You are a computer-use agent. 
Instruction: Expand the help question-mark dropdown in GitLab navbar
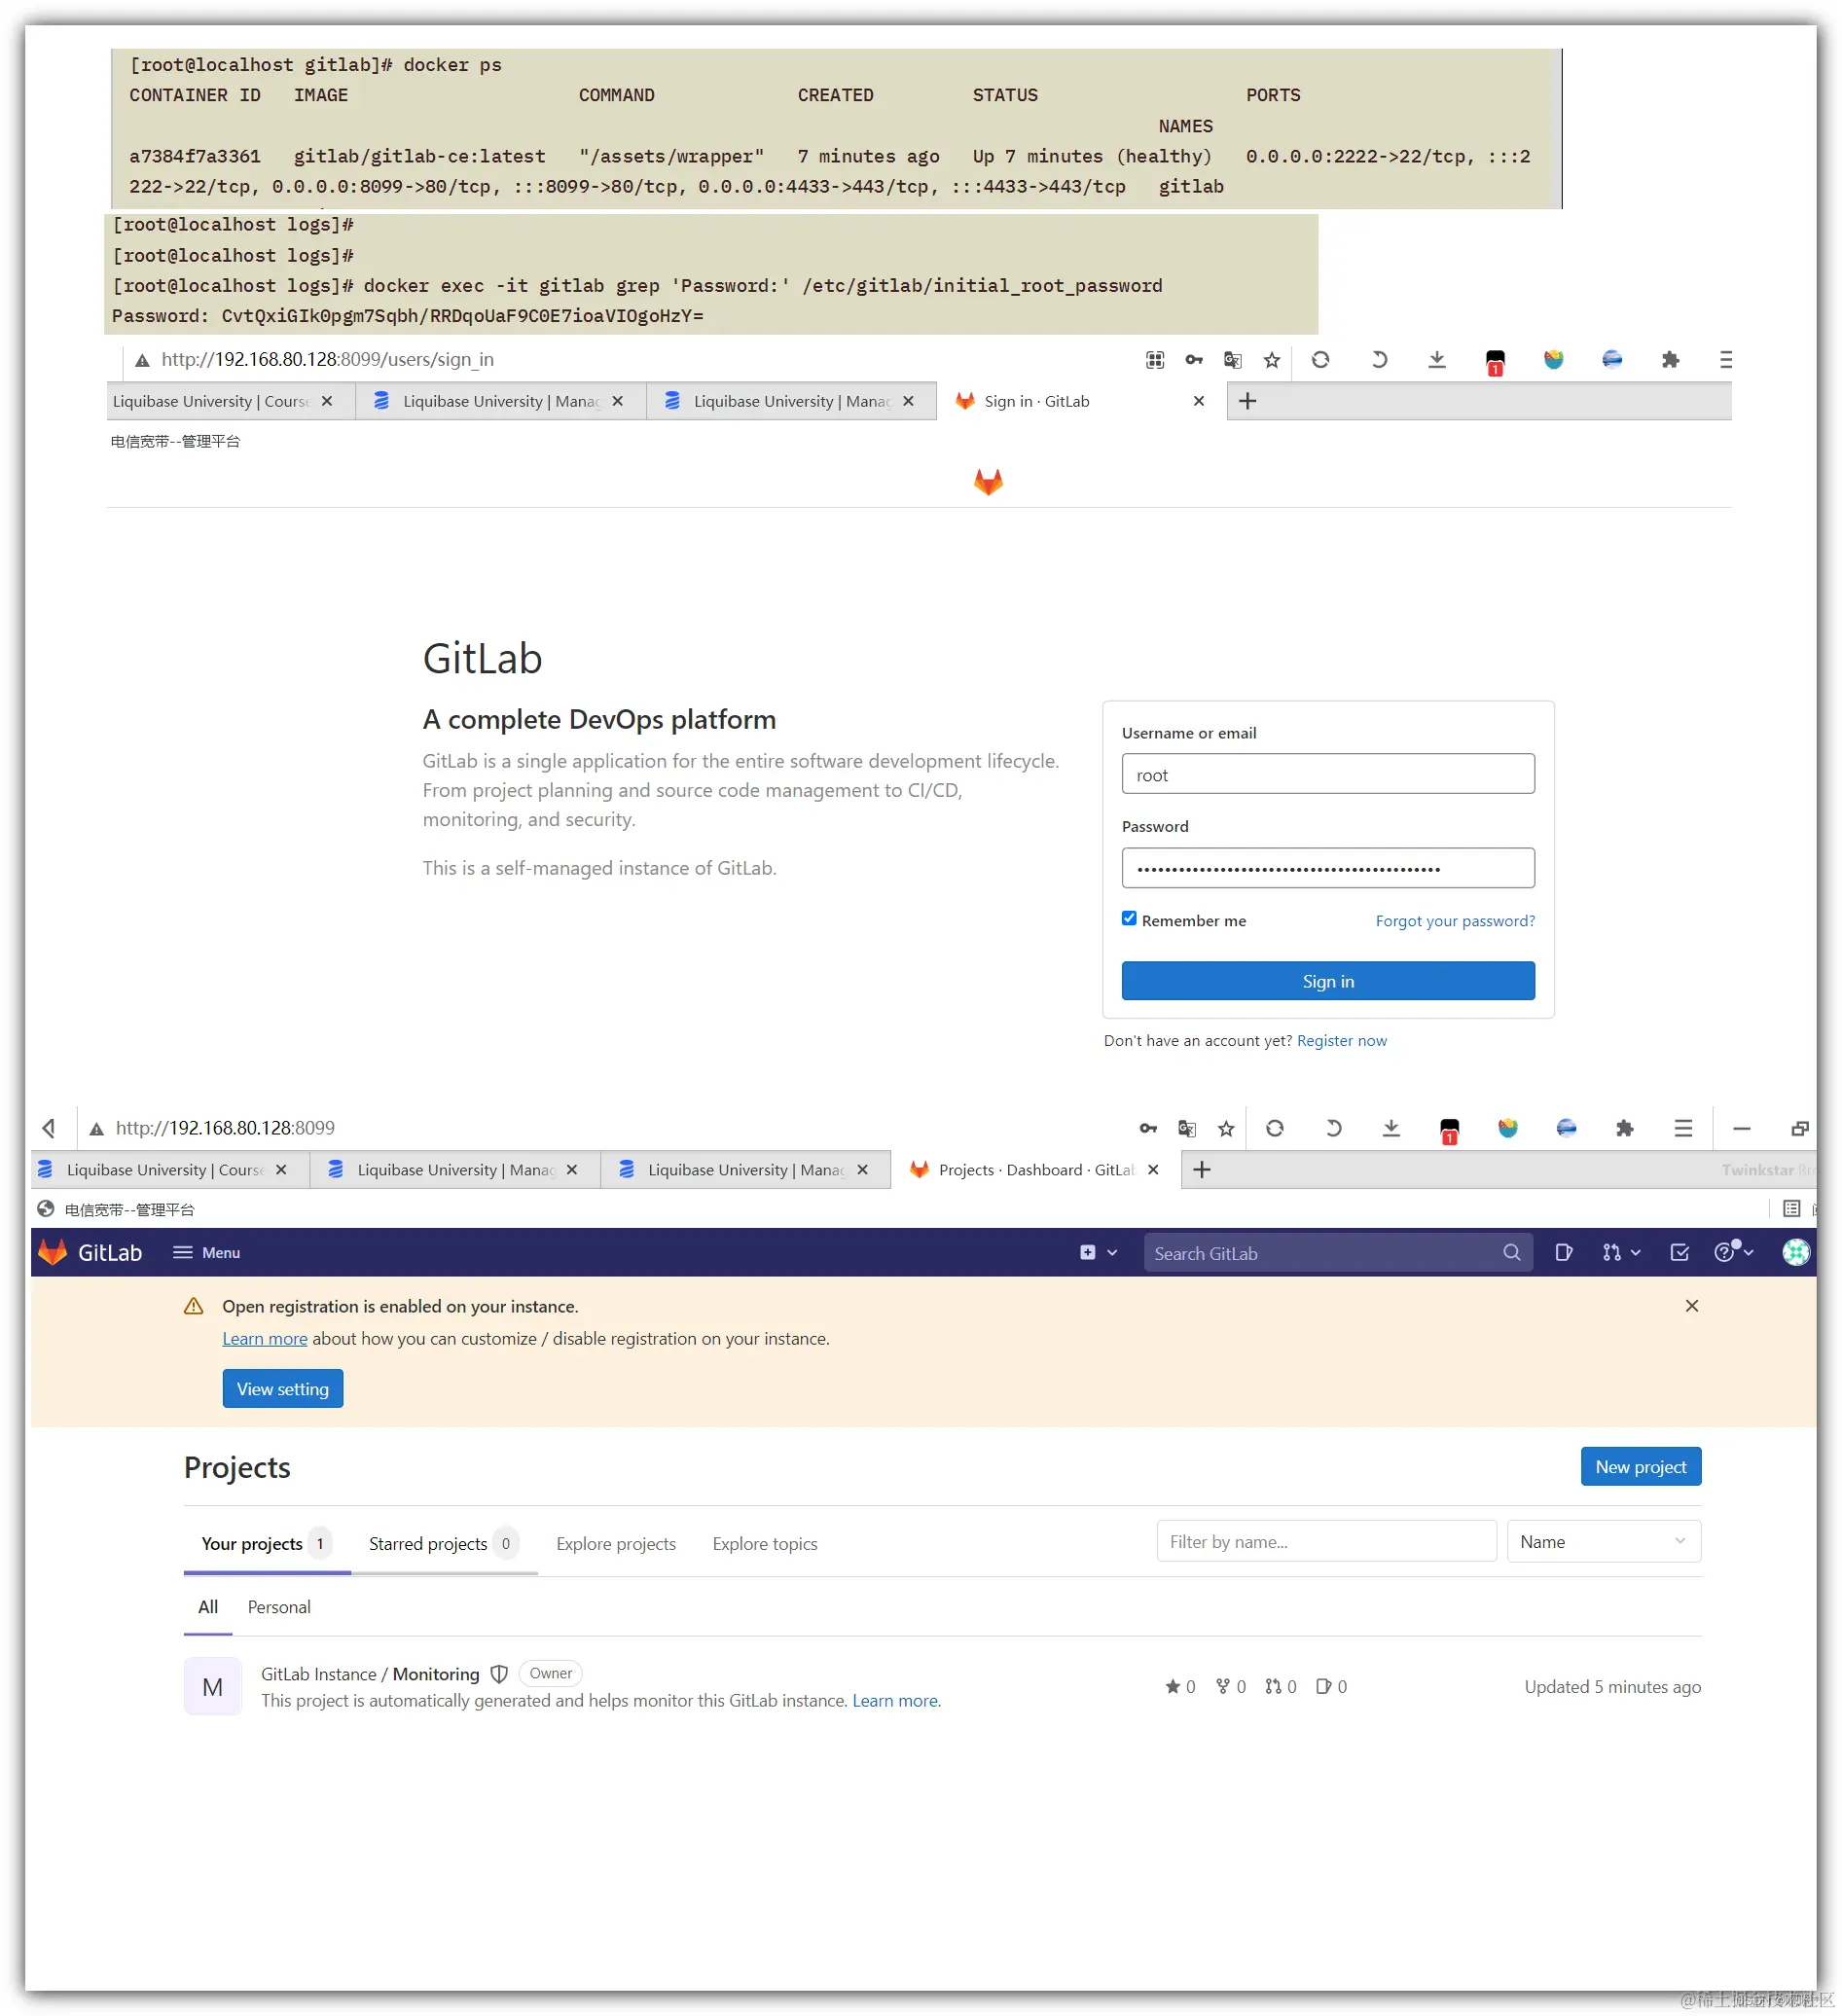coord(1733,1251)
